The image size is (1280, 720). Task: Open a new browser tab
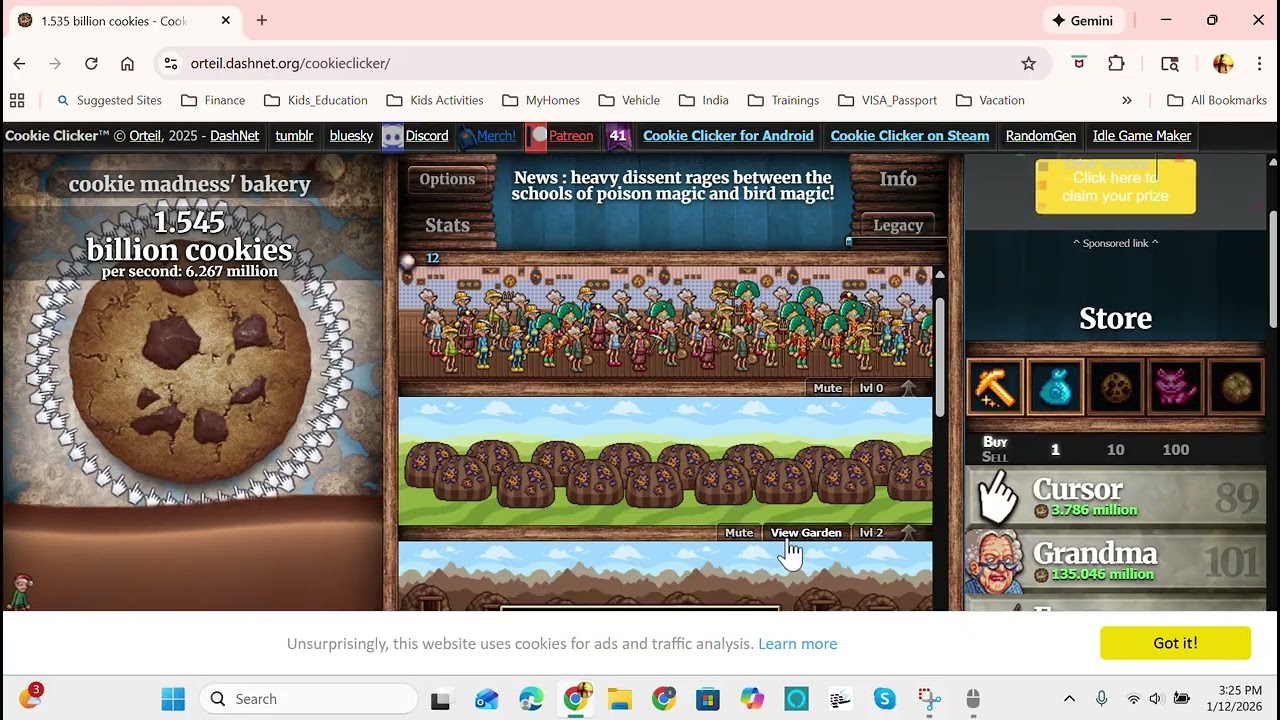coord(262,20)
